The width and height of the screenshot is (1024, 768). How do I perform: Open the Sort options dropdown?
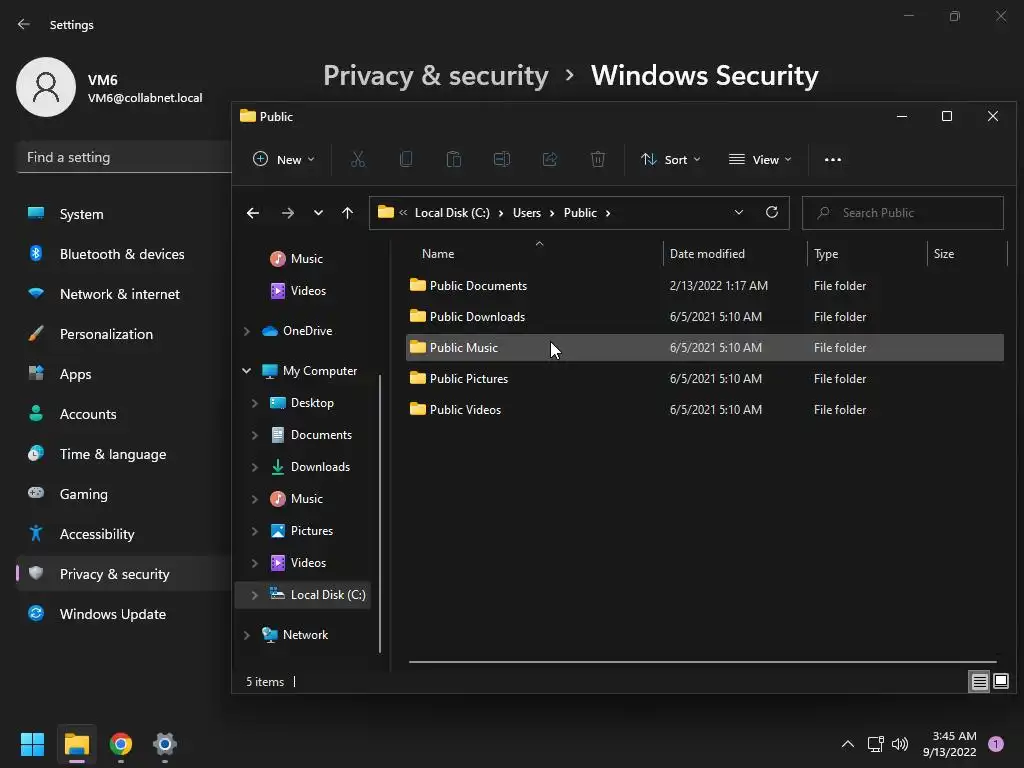tap(671, 159)
